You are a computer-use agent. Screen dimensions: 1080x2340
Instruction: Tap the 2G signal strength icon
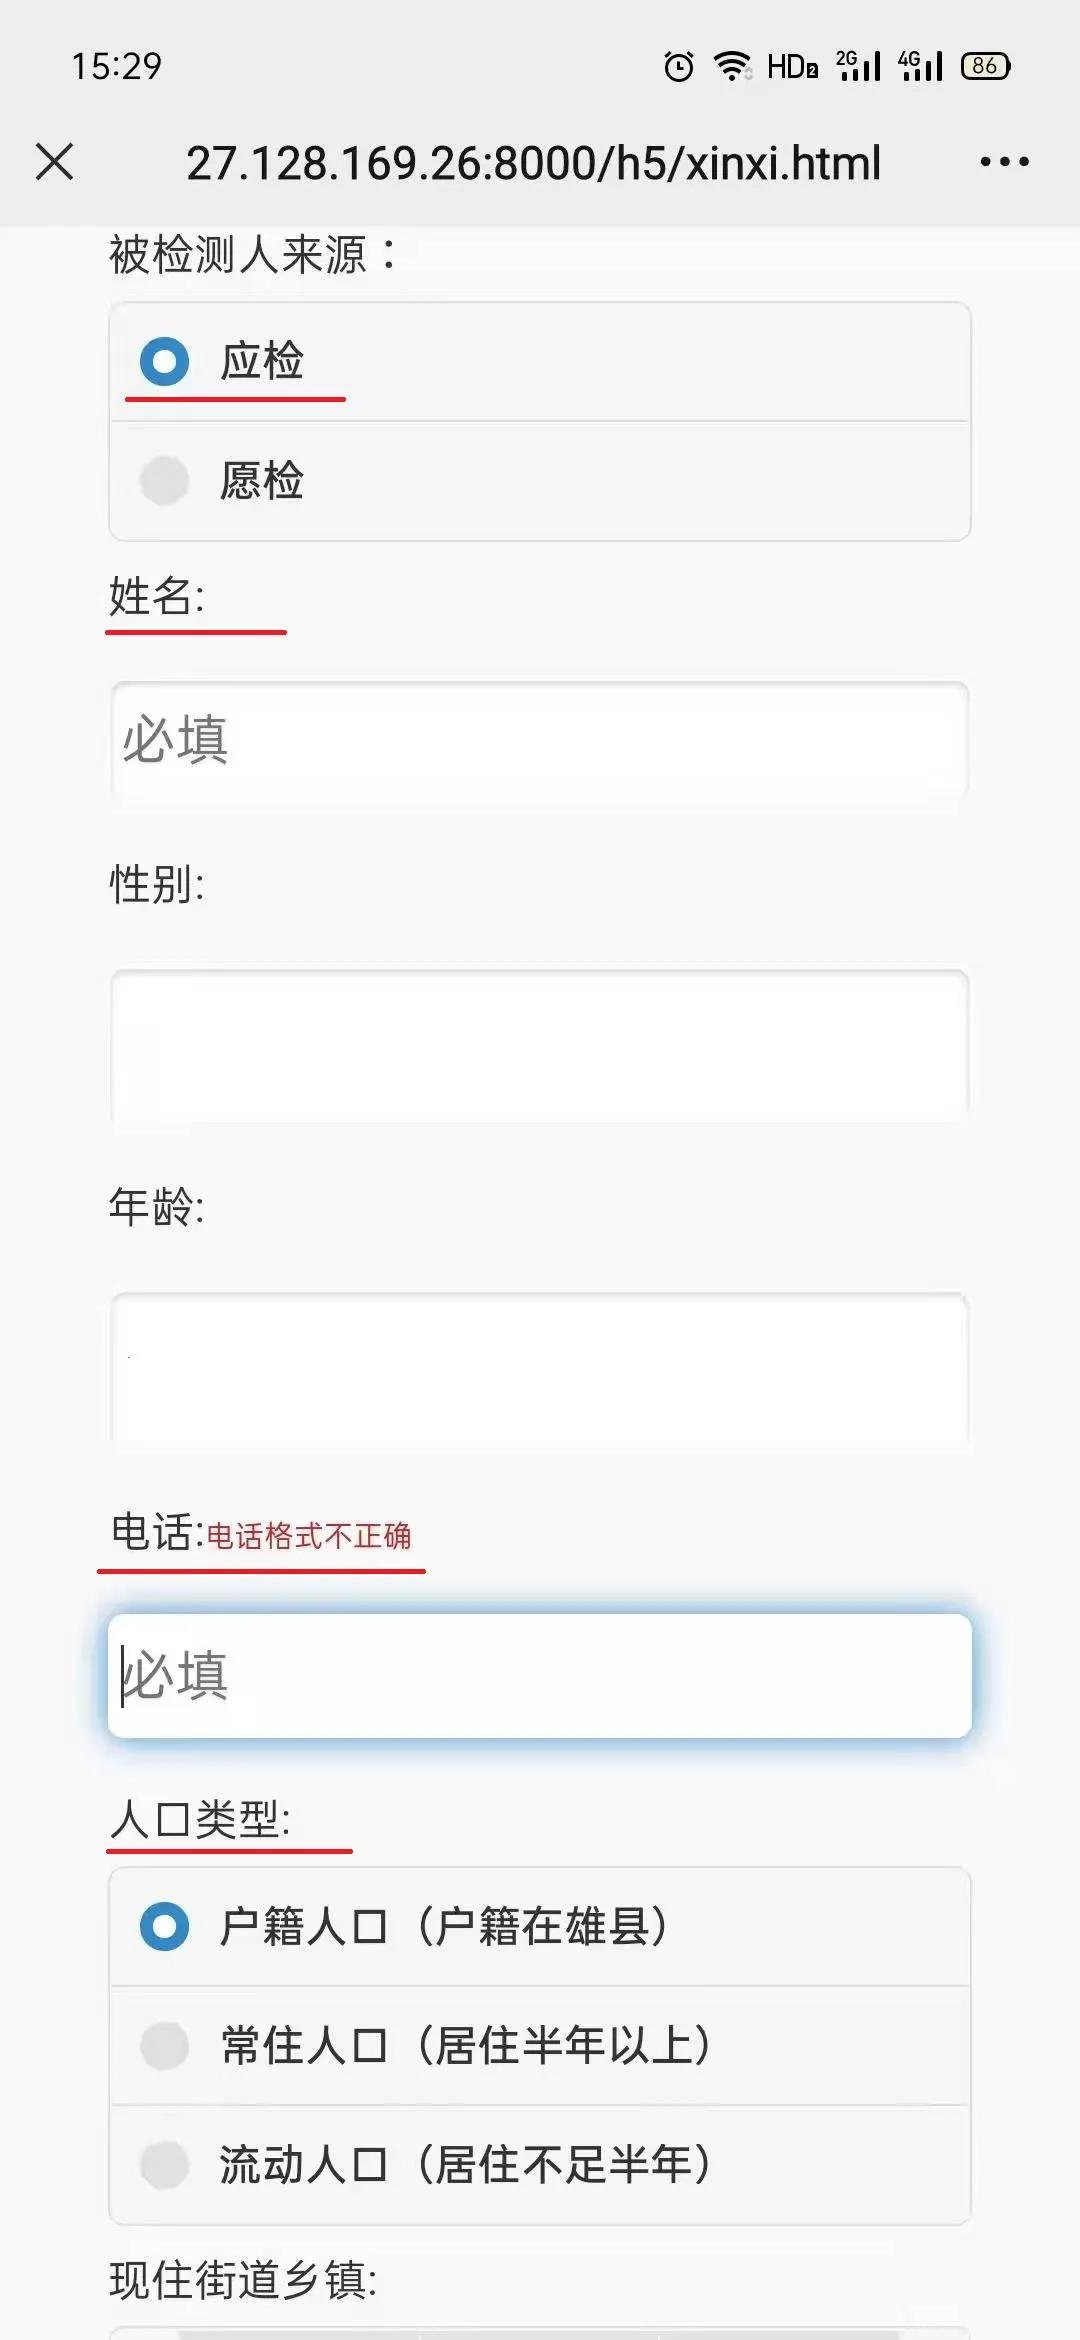[x=859, y=67]
